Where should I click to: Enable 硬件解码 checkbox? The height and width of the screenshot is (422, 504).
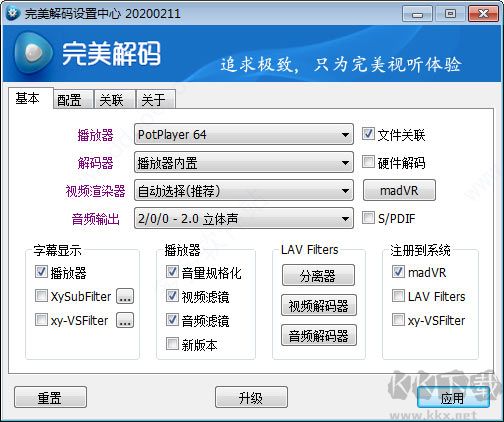pos(368,162)
